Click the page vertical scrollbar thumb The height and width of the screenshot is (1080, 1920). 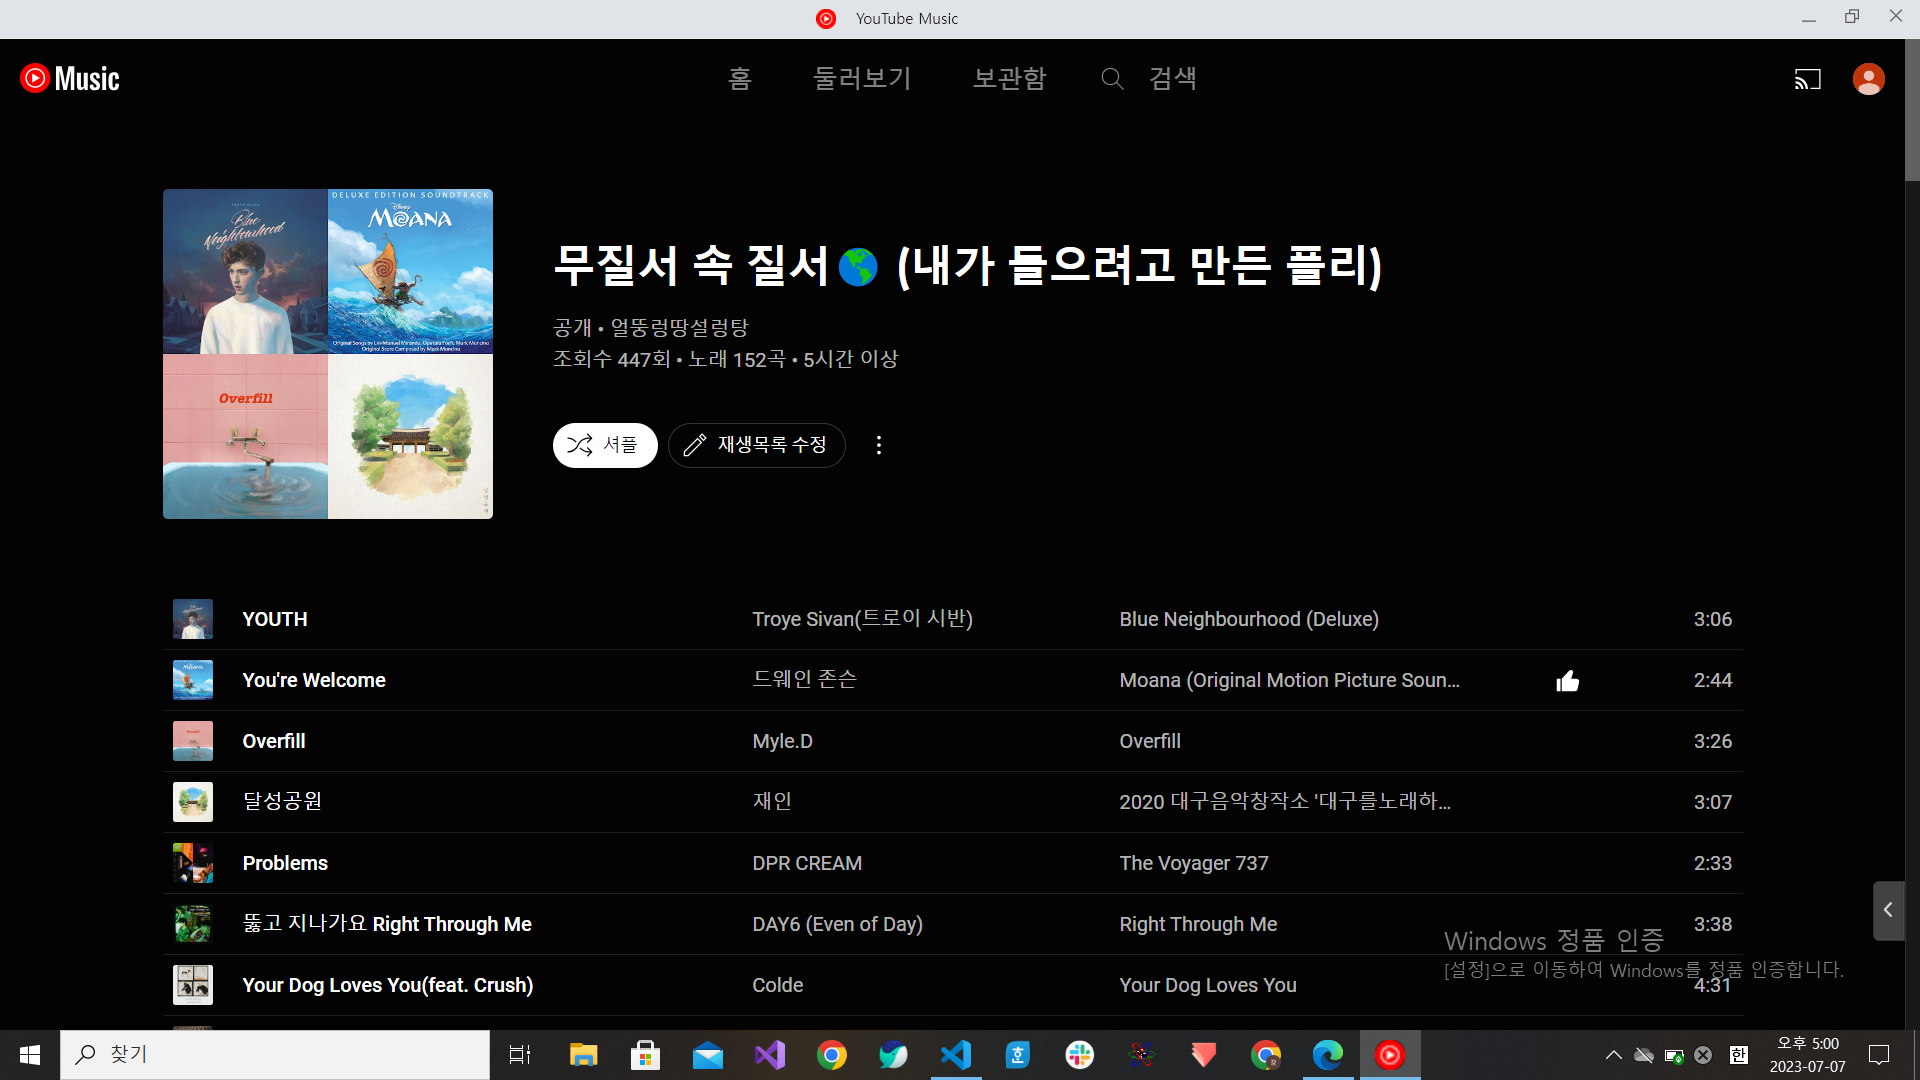[x=1912, y=110]
